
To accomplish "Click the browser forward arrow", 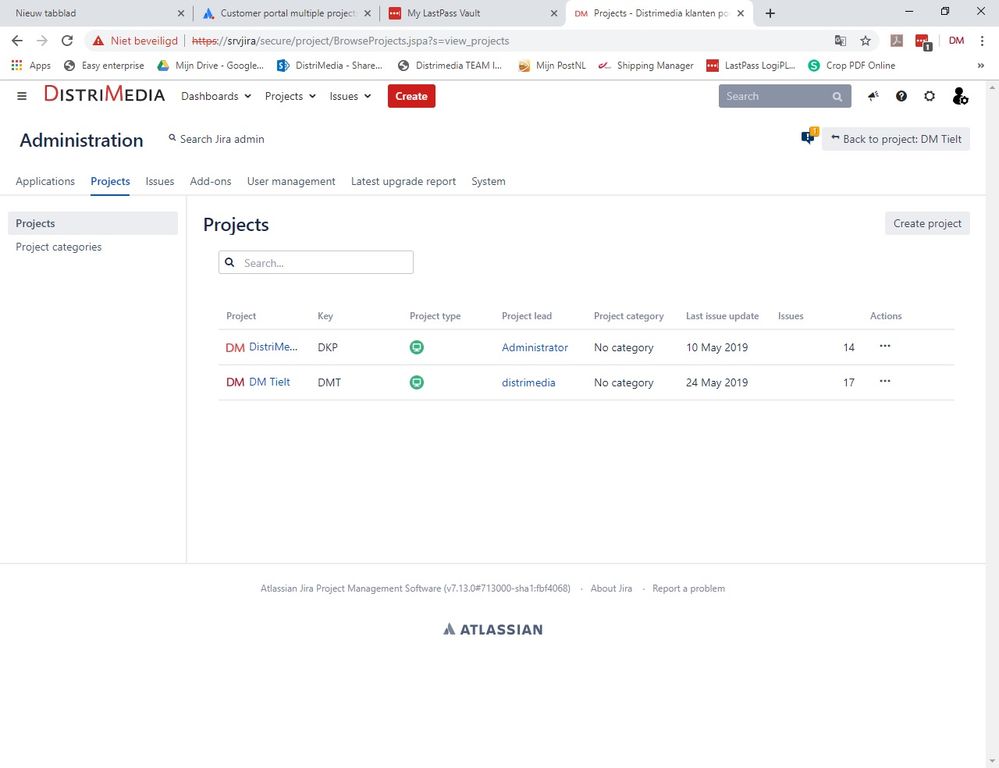I will click(x=42, y=41).
